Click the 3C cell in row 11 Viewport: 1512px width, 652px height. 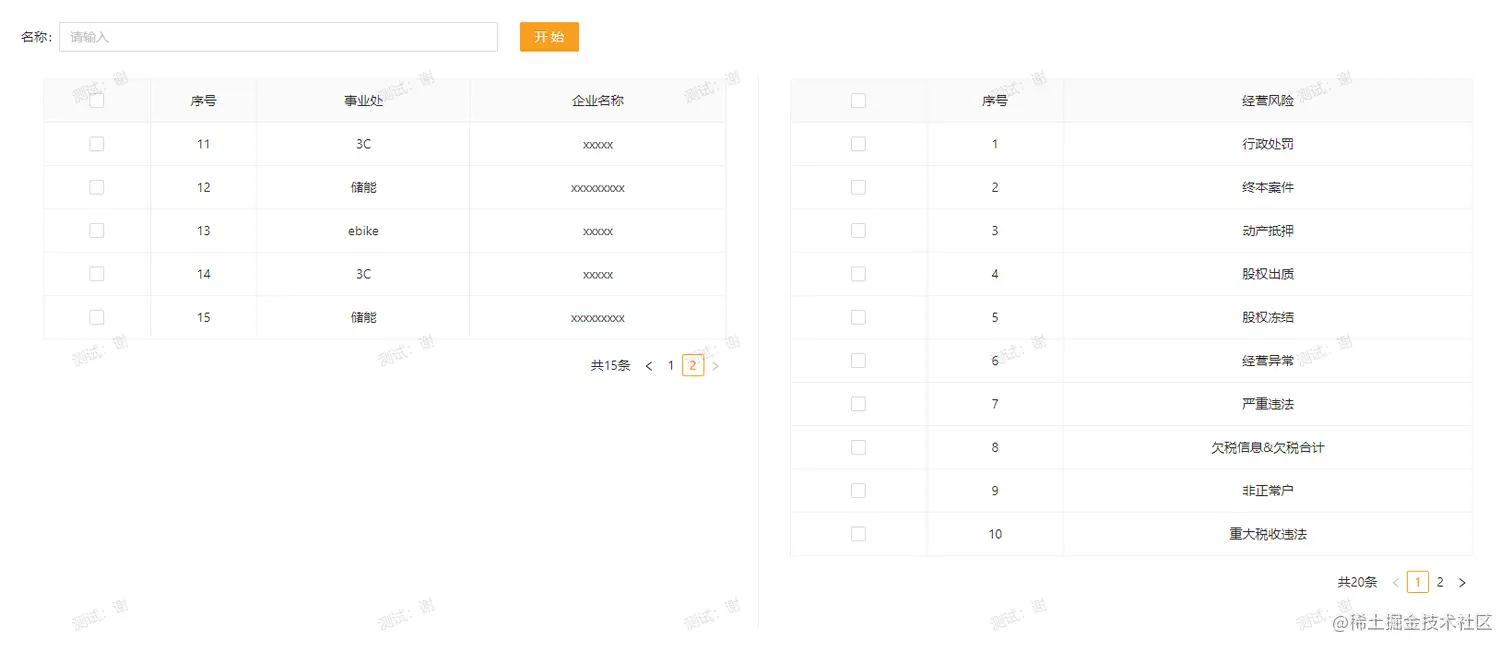(x=363, y=144)
